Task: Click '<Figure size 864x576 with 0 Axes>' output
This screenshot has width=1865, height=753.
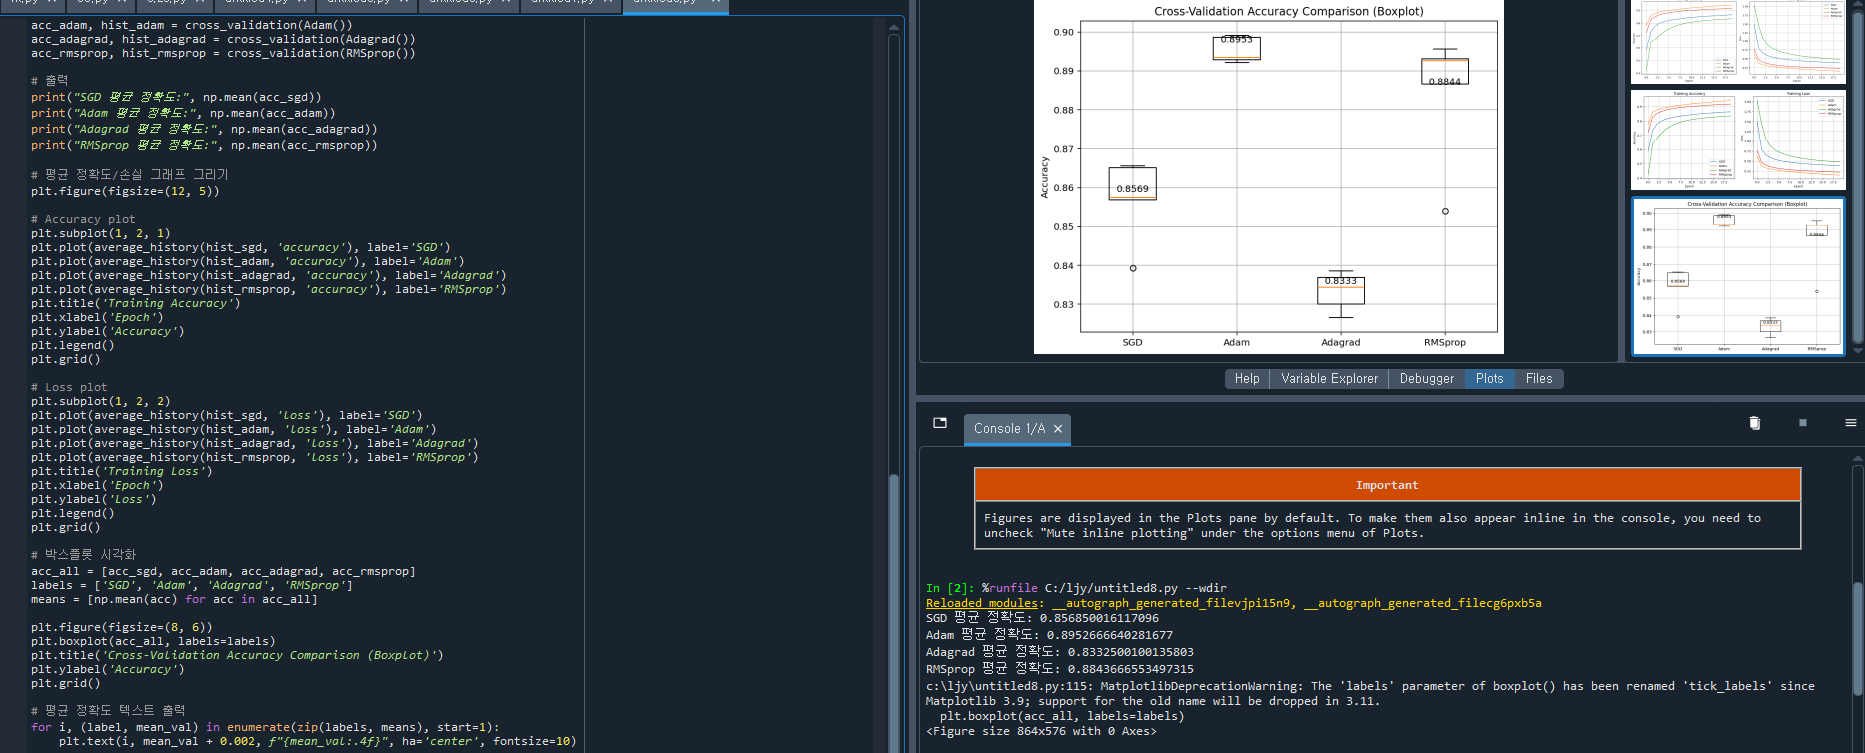Action: click(1041, 731)
